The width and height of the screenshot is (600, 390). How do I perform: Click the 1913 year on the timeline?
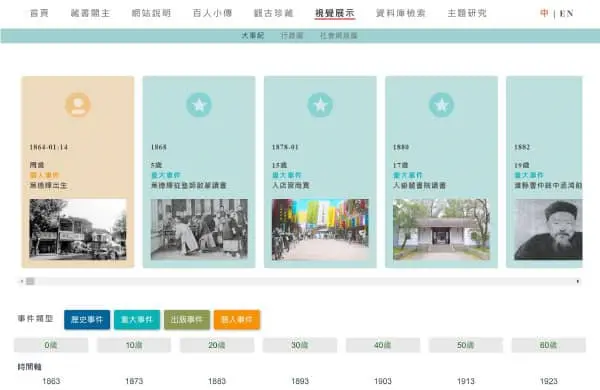click(x=465, y=381)
